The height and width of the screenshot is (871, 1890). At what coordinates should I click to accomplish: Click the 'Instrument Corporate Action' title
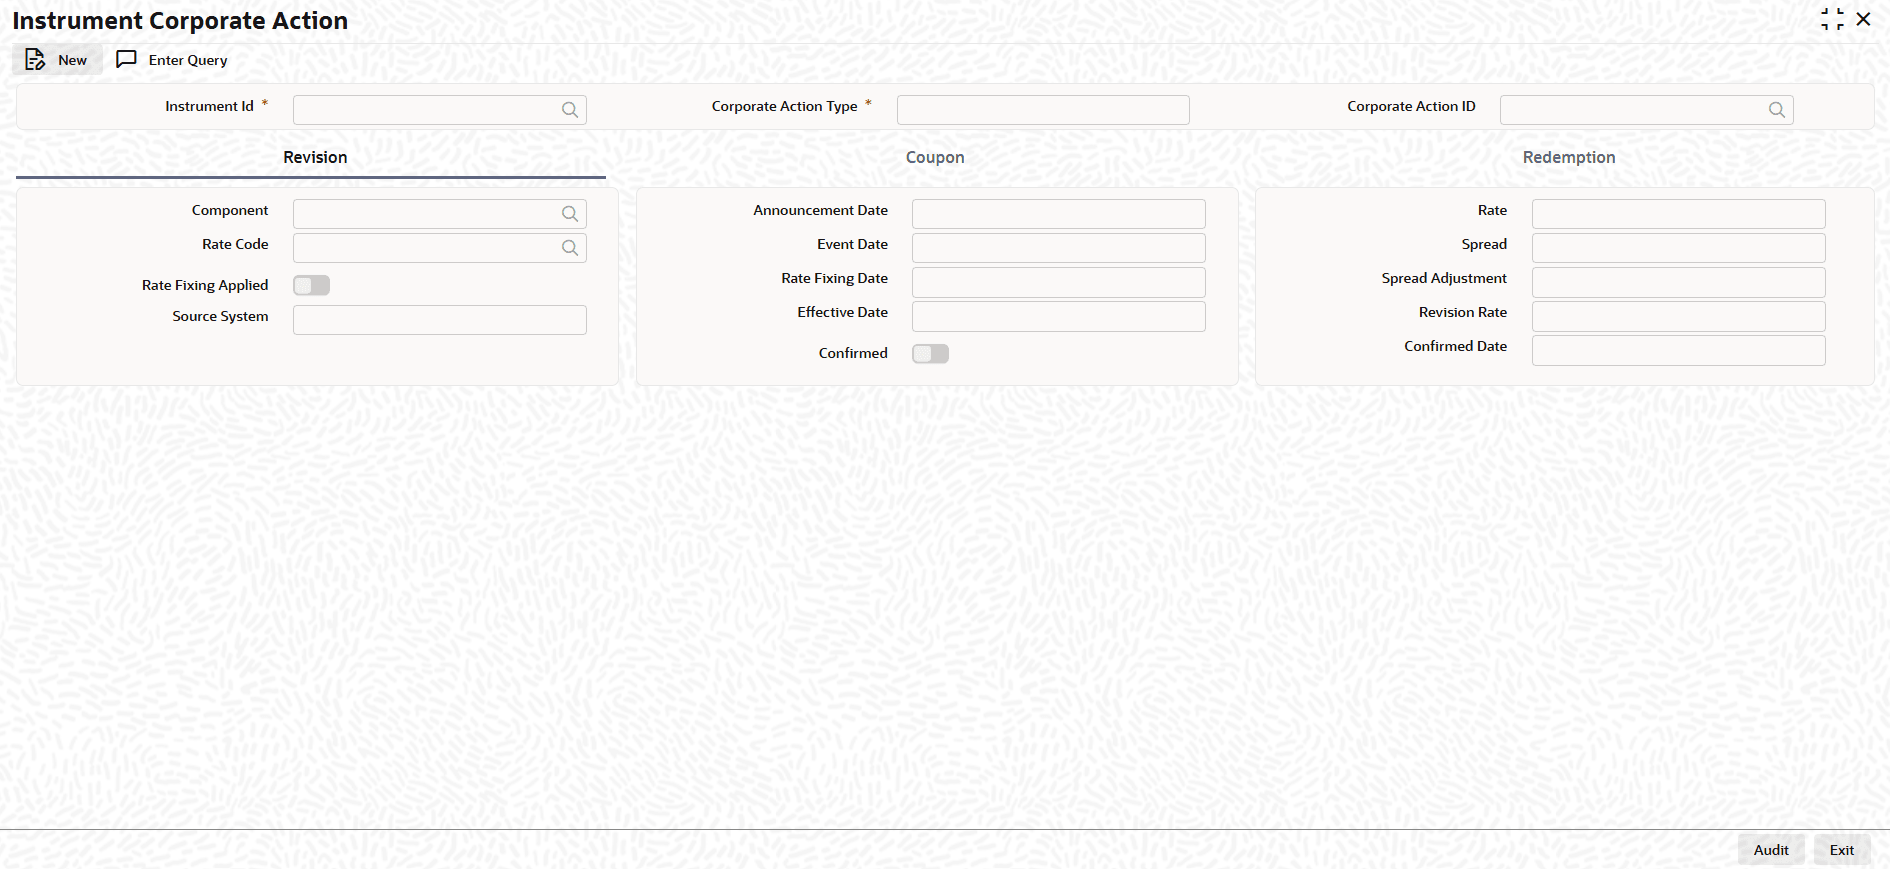click(180, 21)
